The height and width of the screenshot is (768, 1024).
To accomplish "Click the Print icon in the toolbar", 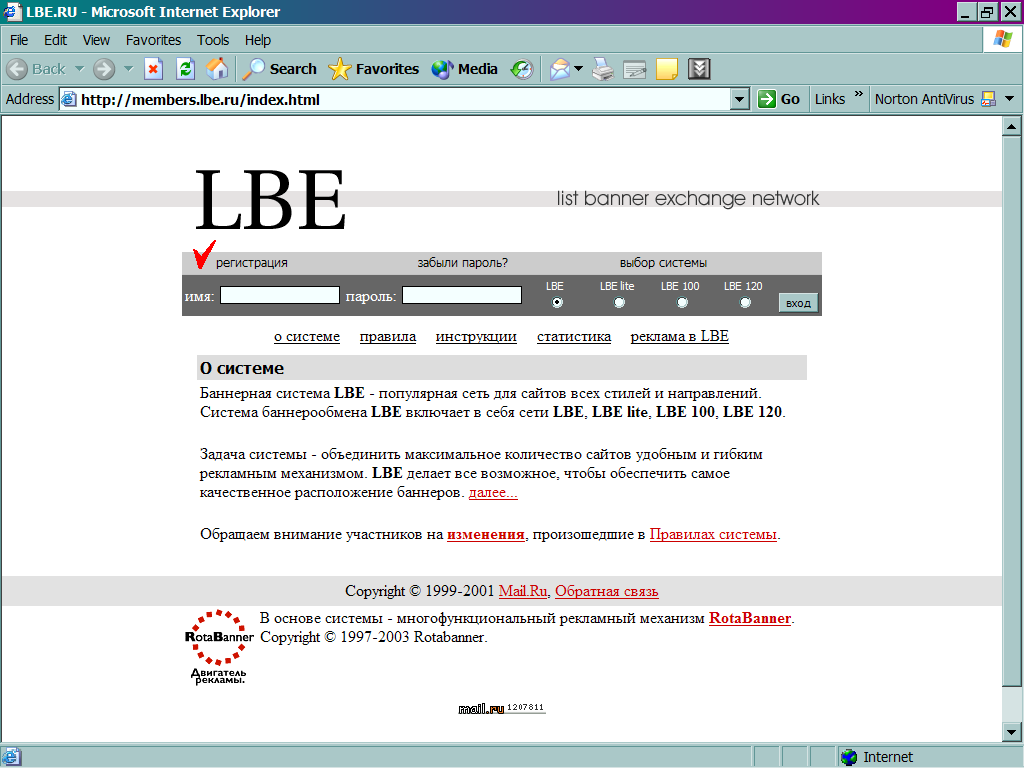I will click(602, 69).
